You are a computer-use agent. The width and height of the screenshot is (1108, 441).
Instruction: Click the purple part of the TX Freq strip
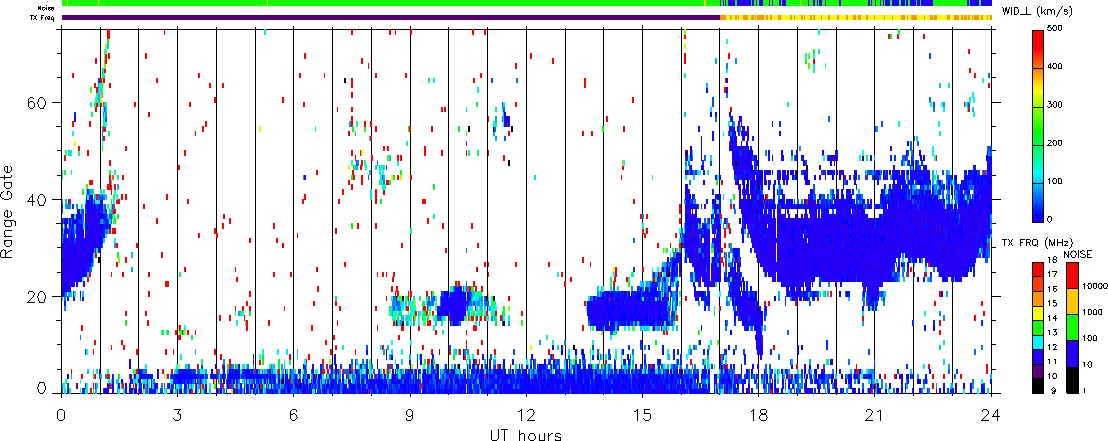coord(391,17)
